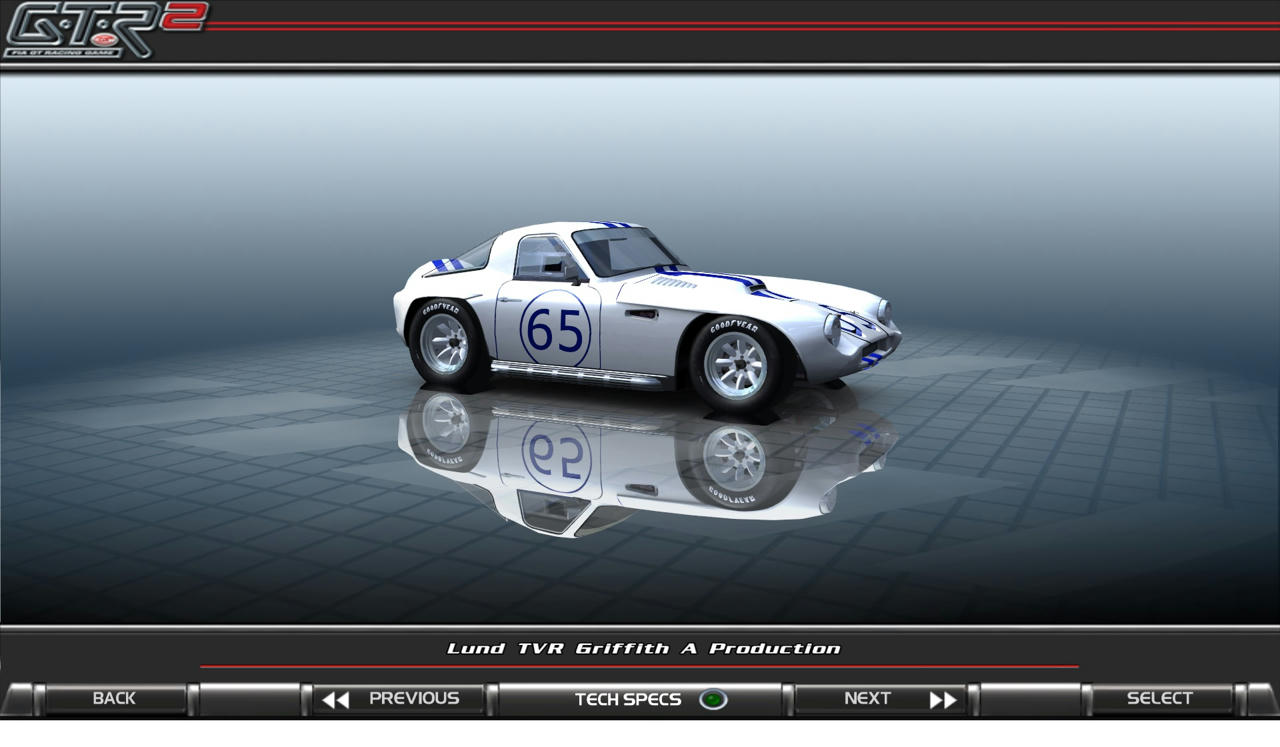Click SELECT to choose this car
Viewport: 1280px width, 747px height.
(1160, 699)
